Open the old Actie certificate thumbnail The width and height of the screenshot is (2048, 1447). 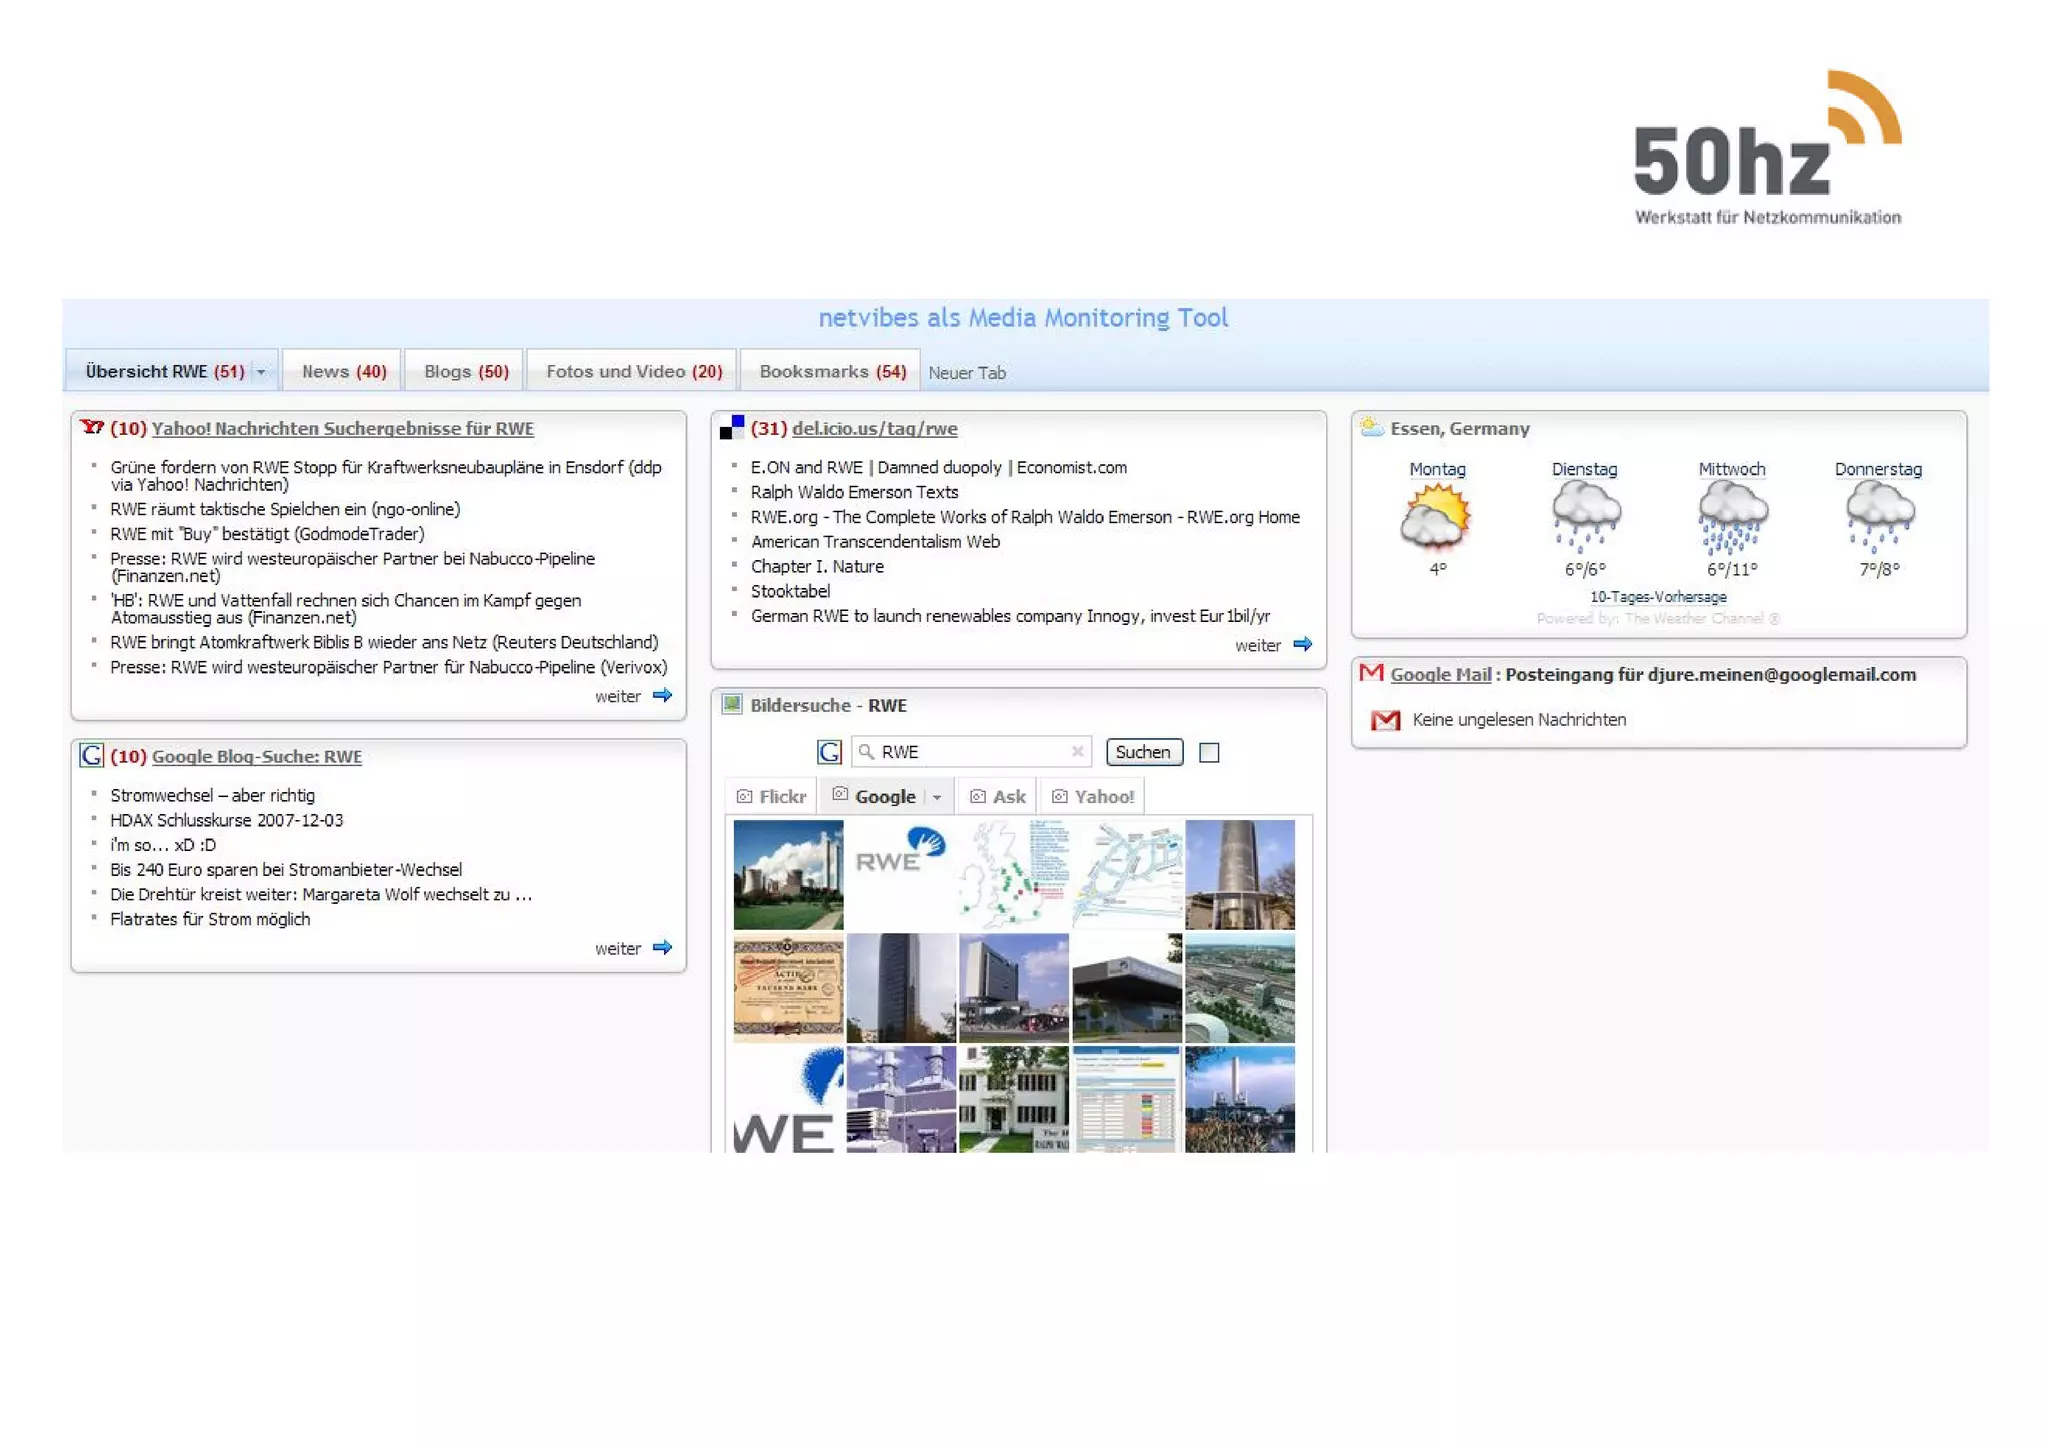tap(788, 988)
